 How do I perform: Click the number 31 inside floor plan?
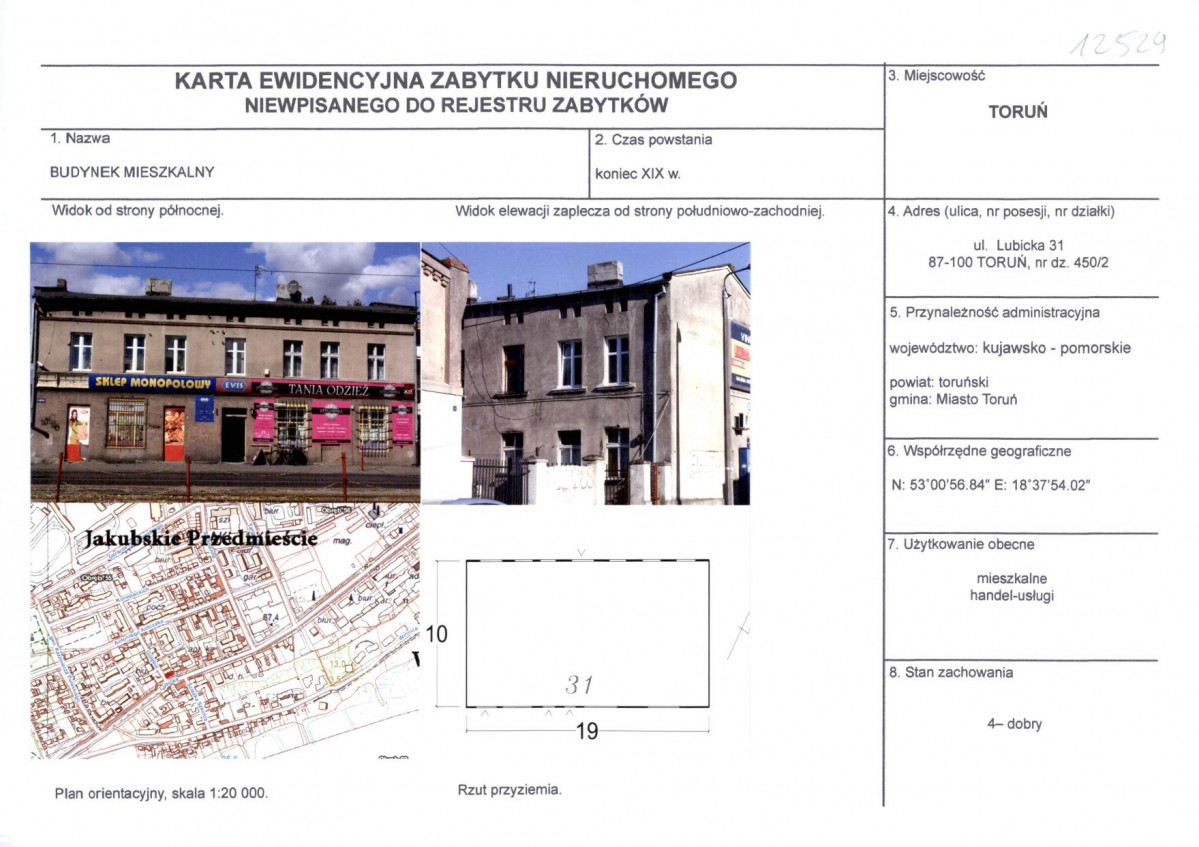pyautogui.click(x=579, y=684)
